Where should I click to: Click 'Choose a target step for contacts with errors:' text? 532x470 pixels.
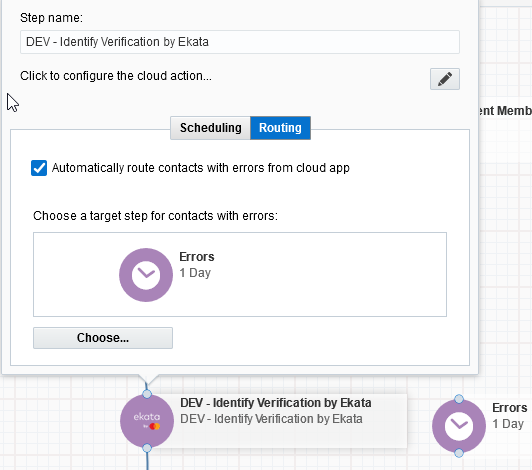pyautogui.click(x=155, y=216)
